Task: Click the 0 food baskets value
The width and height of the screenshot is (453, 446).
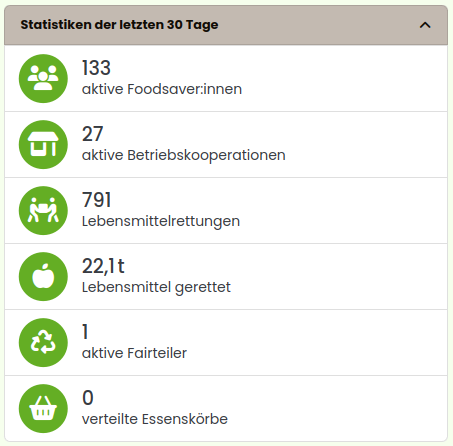Action: tap(88, 398)
